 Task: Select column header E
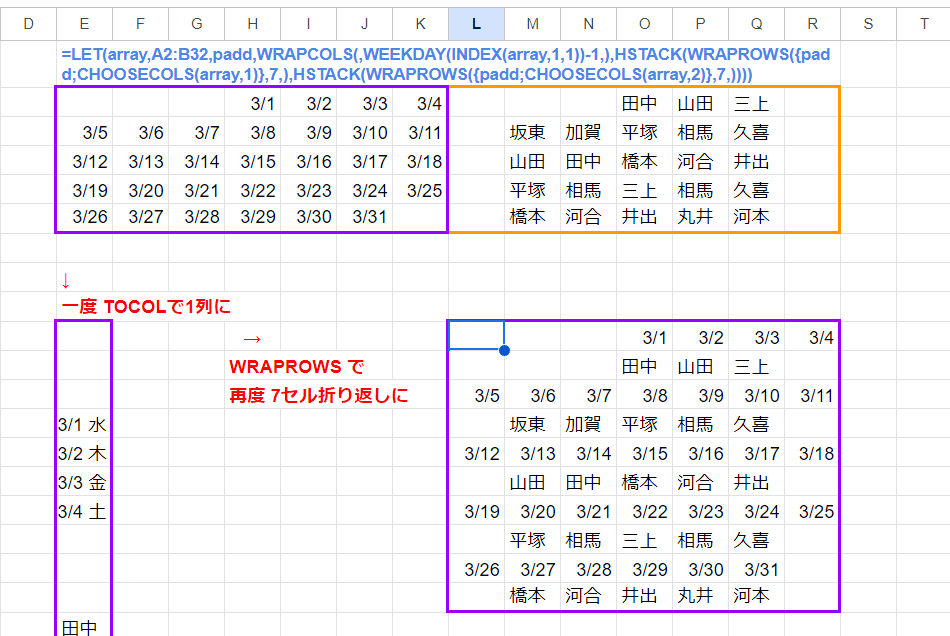tap(84, 24)
